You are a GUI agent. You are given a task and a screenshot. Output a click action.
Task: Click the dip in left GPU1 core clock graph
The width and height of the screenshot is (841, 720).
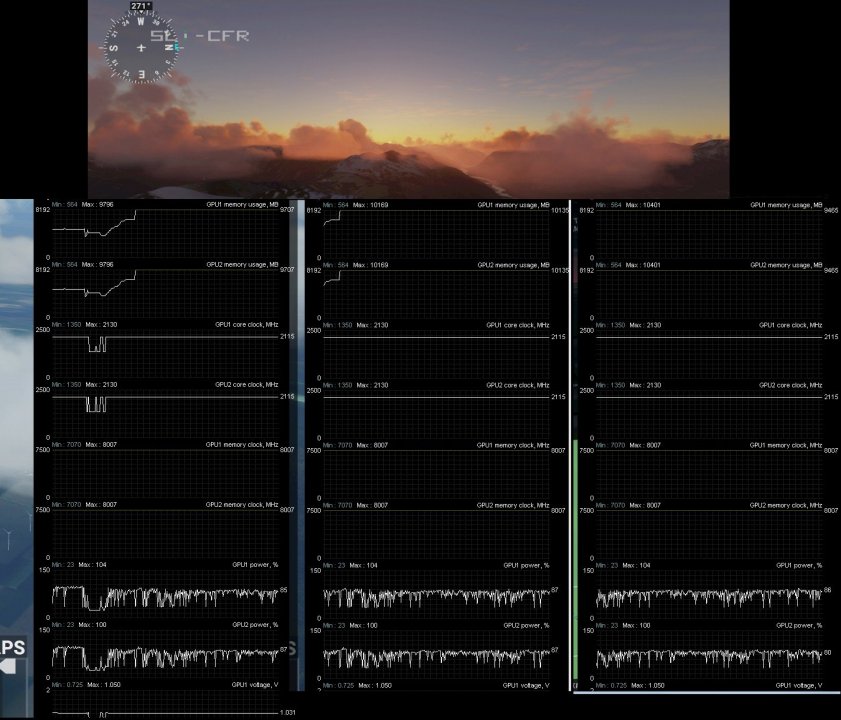(x=96, y=345)
